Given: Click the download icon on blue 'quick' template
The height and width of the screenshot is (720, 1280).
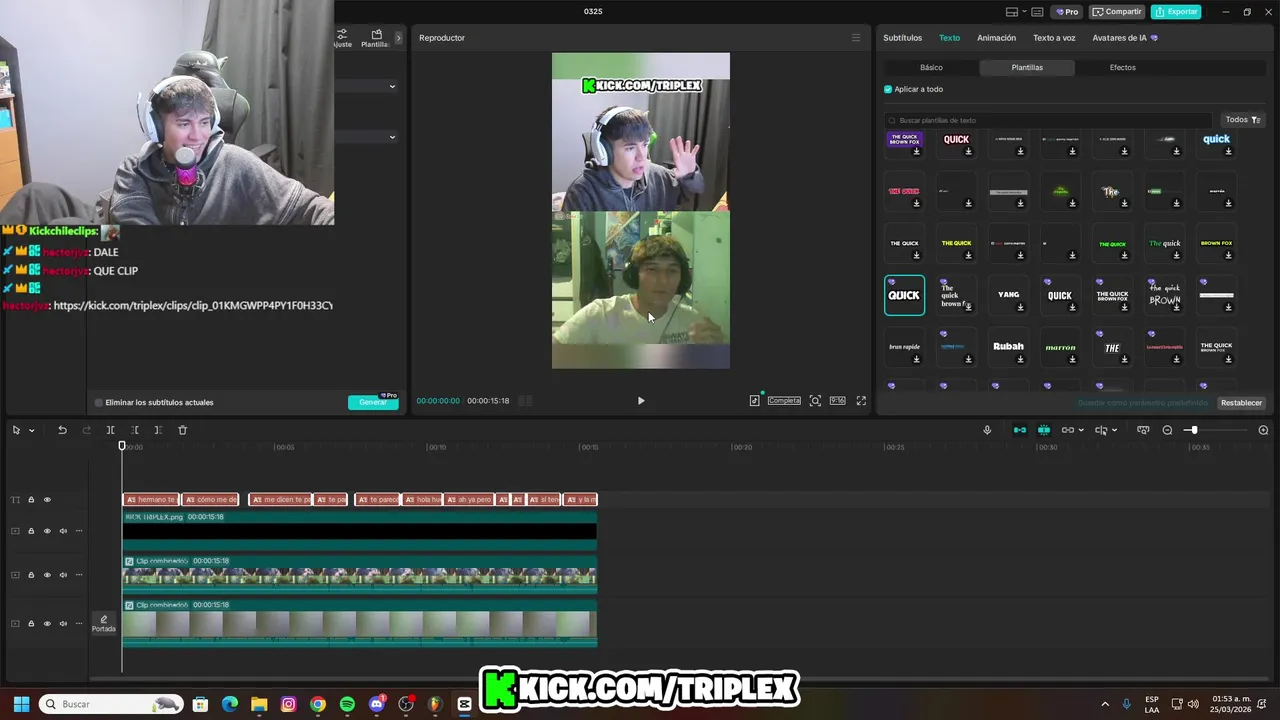Looking at the screenshot, I should (1228, 152).
